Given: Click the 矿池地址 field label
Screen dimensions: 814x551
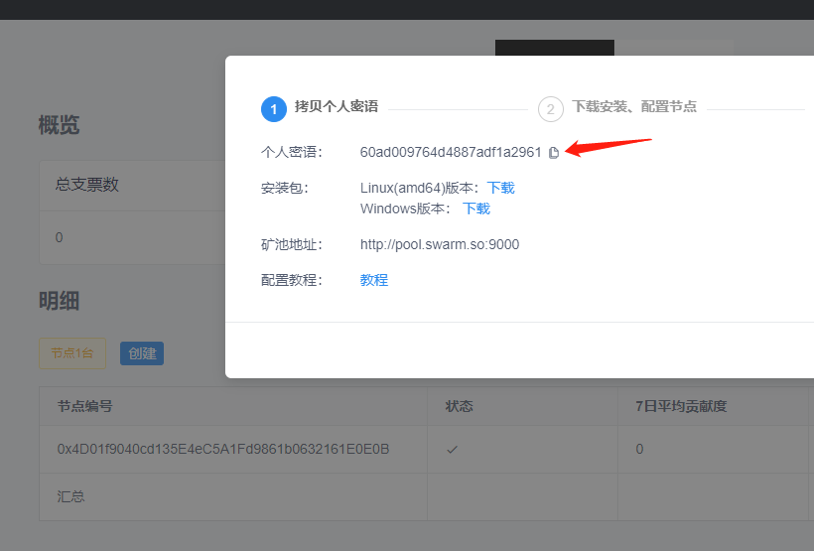Looking at the screenshot, I should coord(291,244).
